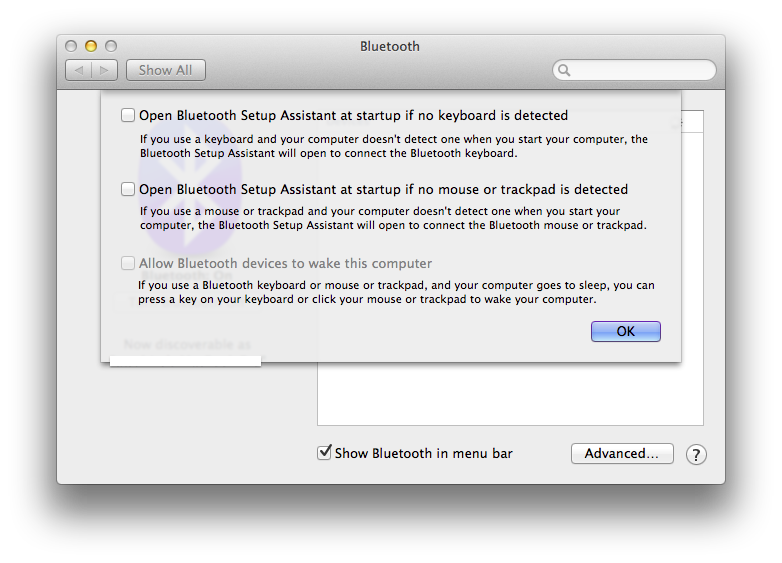
Task: Click the "Bluetooth" window title text
Action: pos(390,46)
